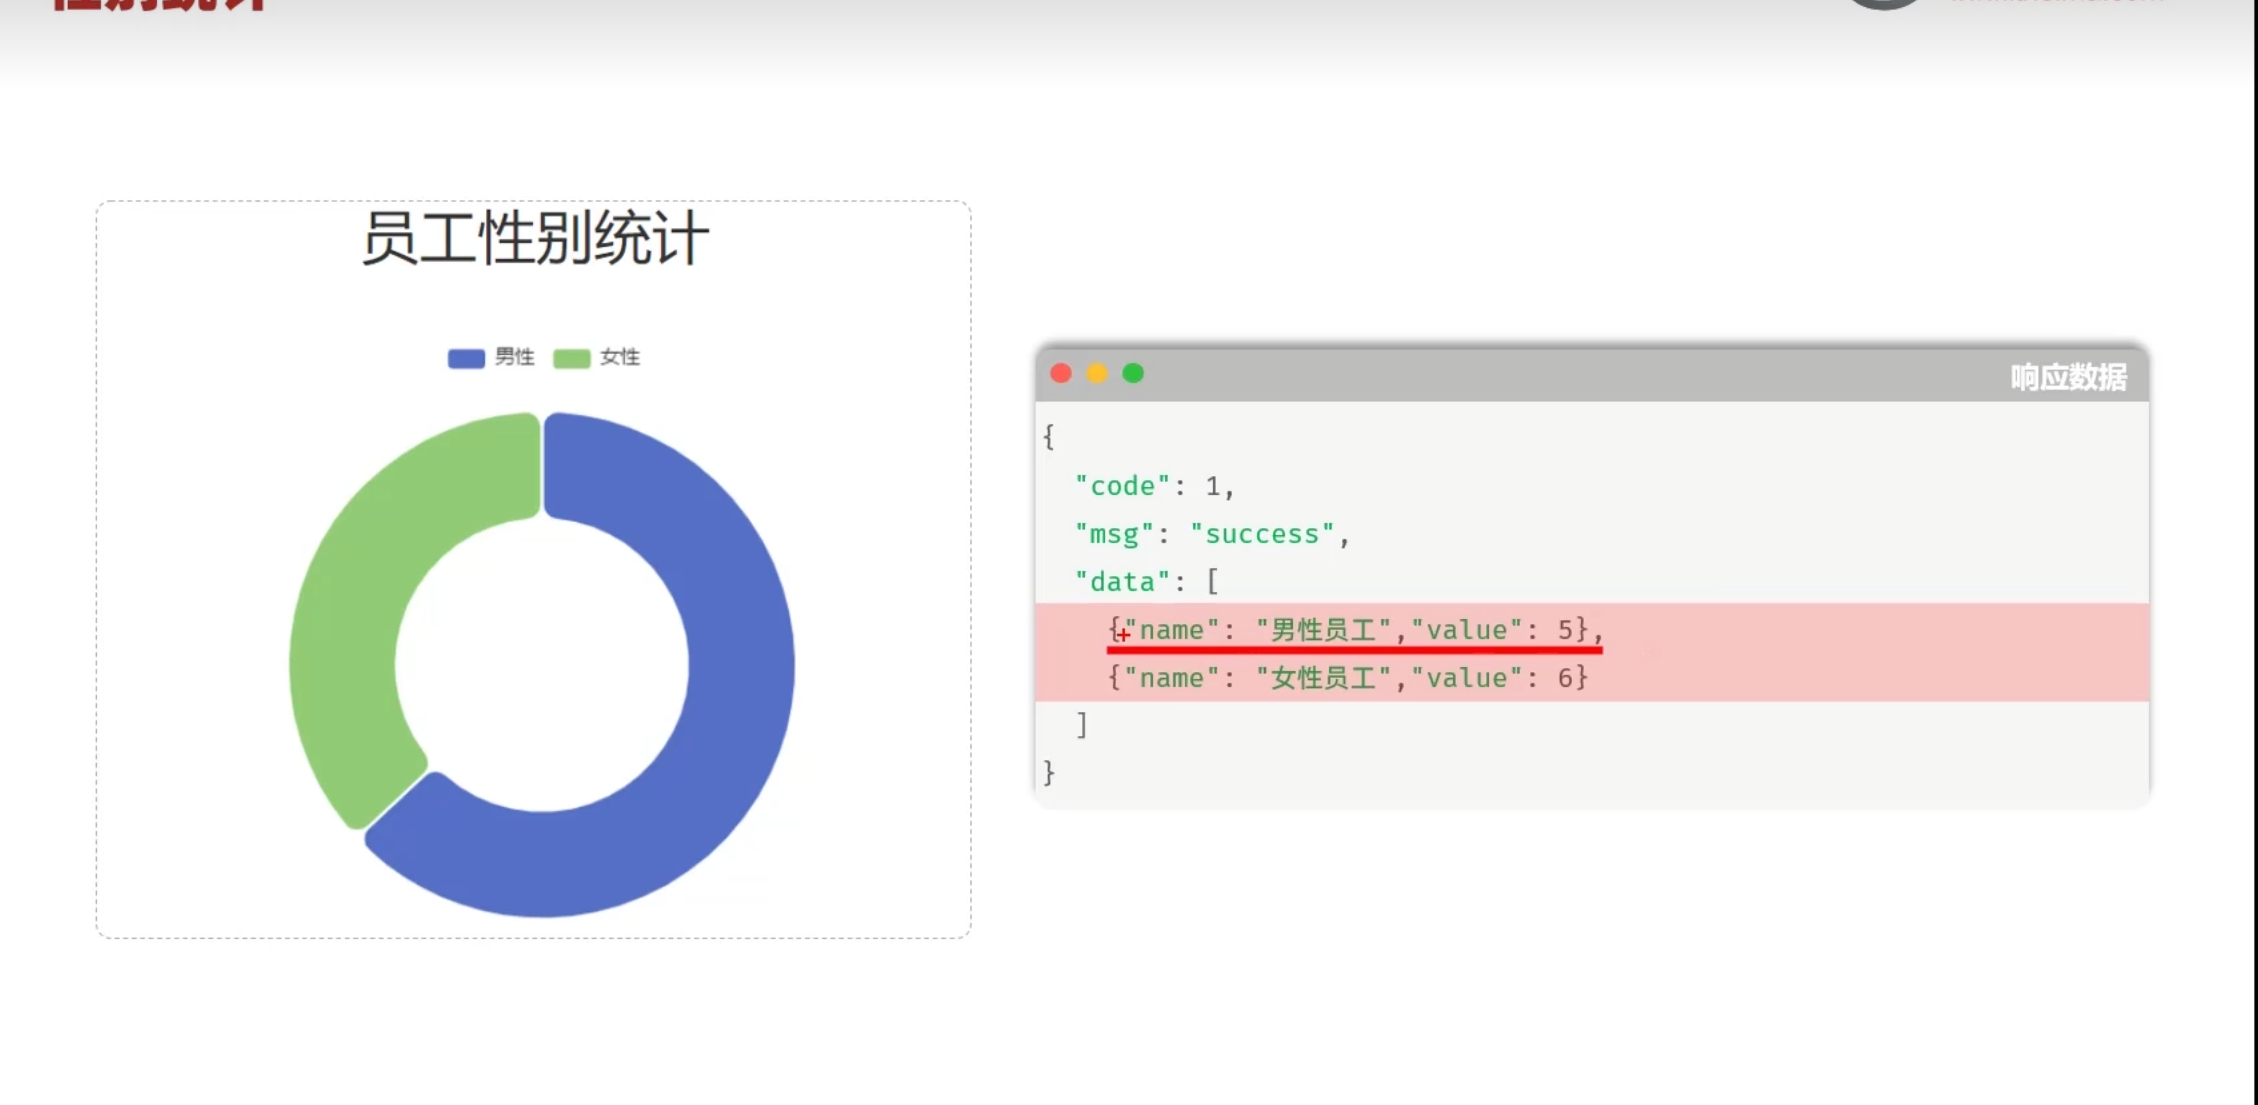Click the "code": 1 line

(1154, 486)
